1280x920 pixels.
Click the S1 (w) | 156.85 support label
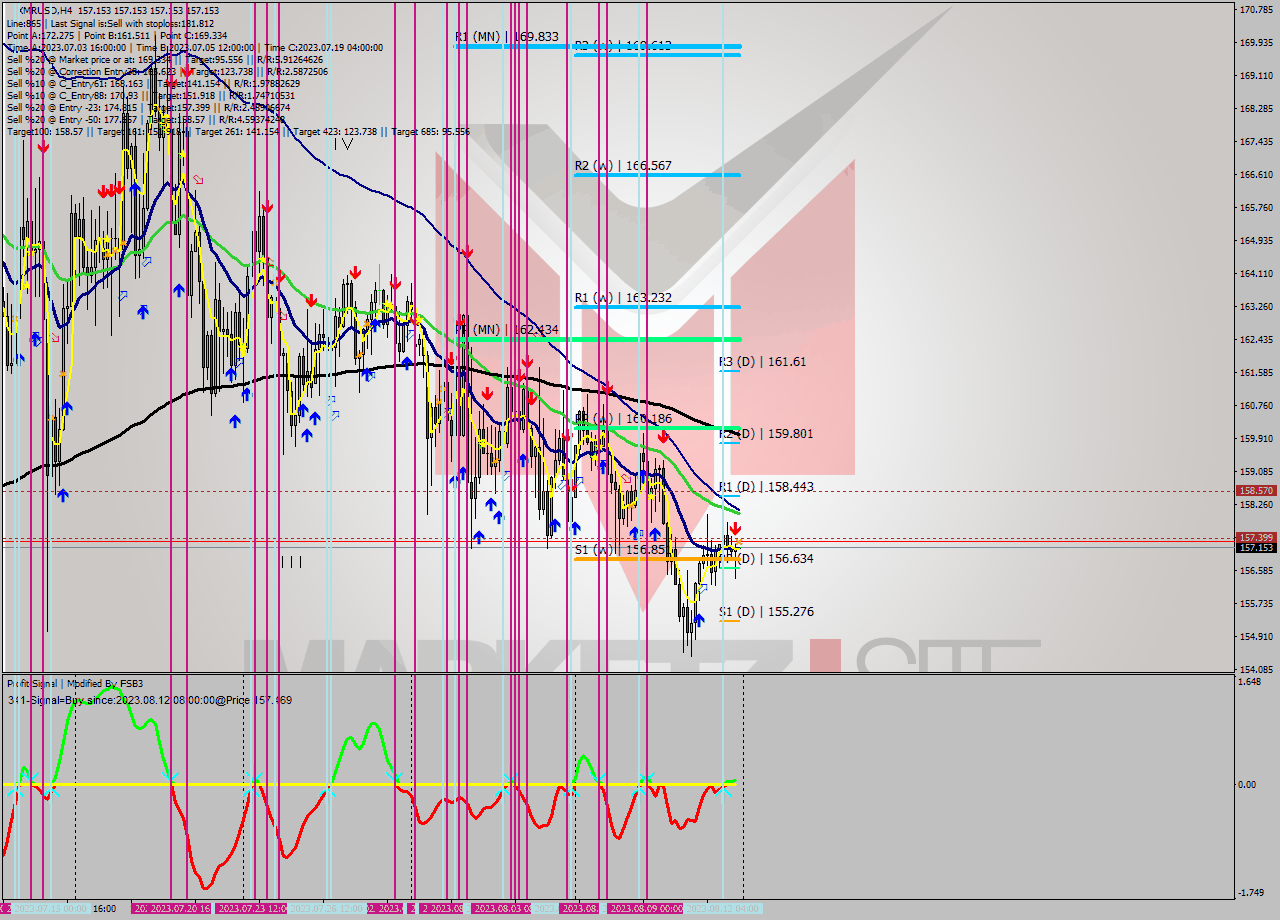[620, 549]
